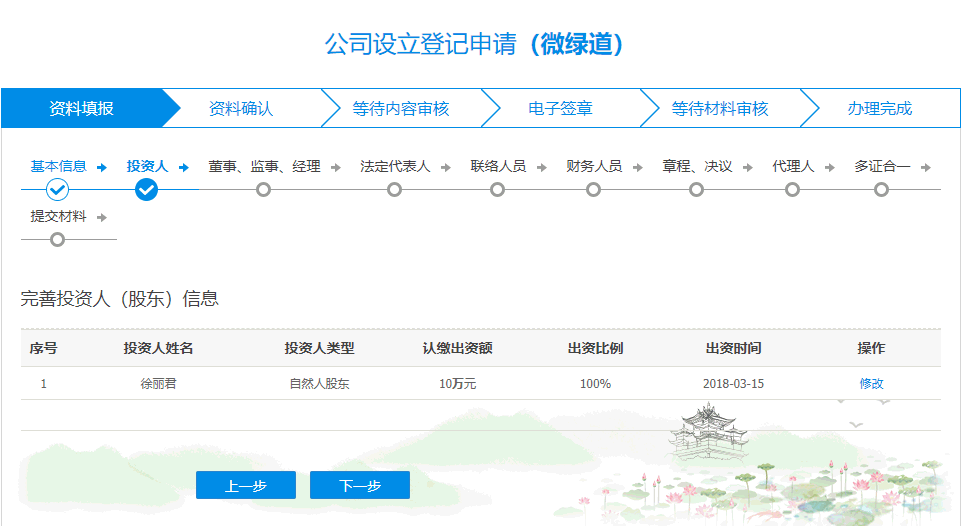Click the arrow icon after 多证合一
Image resolution: width=963 pixels, height=526 pixels.
926,167
